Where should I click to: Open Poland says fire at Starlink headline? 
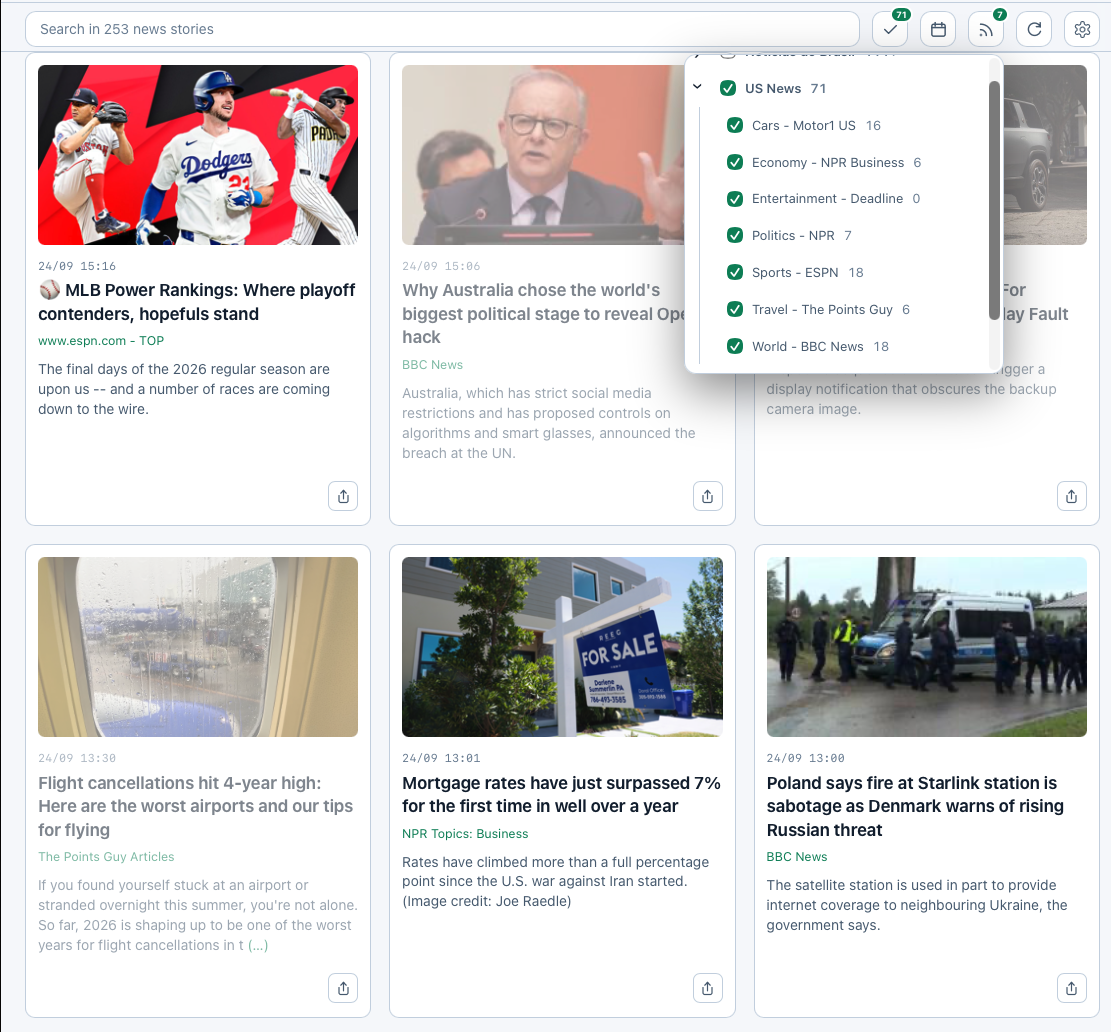pyautogui.click(x=915, y=806)
